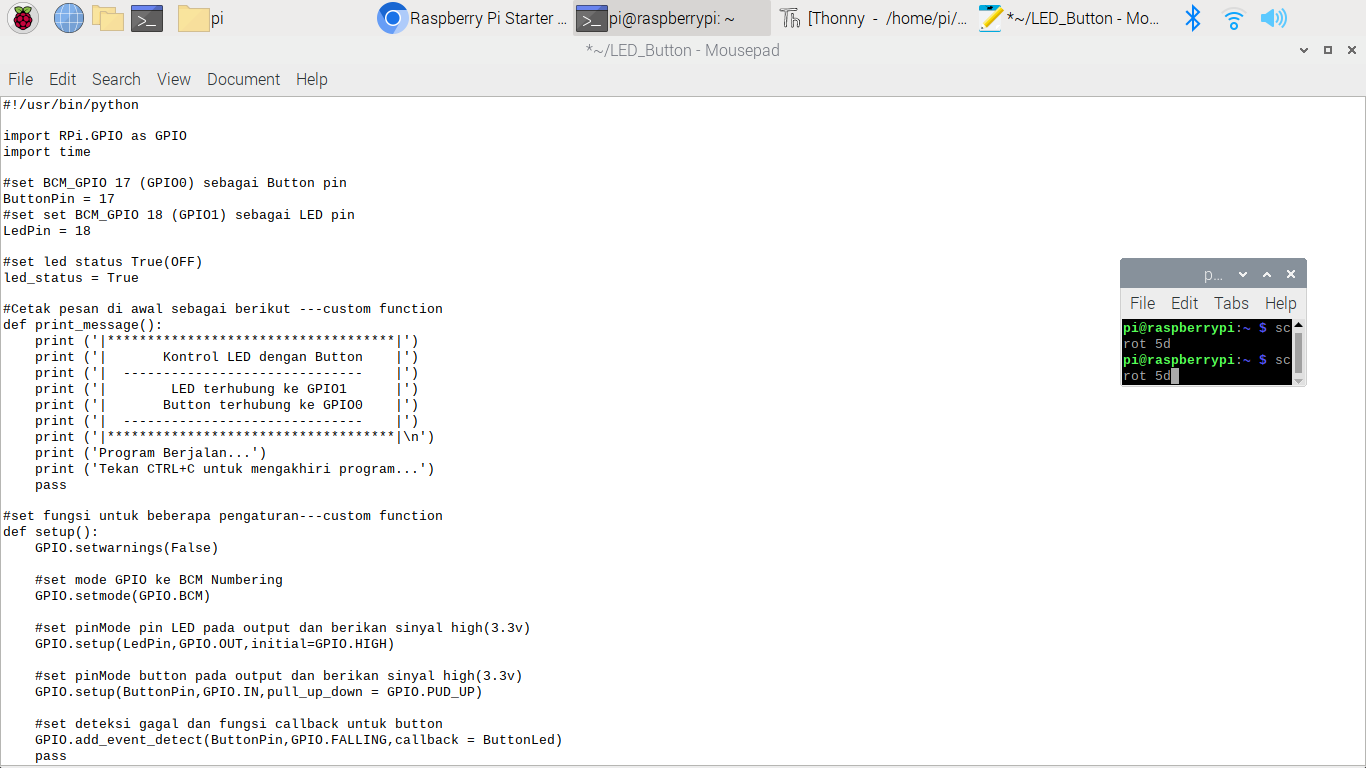Click the 'GPIO.setmode(GPIO.BCM)' line
Screen dimensions: 1366x768
pyautogui.click(x=123, y=596)
